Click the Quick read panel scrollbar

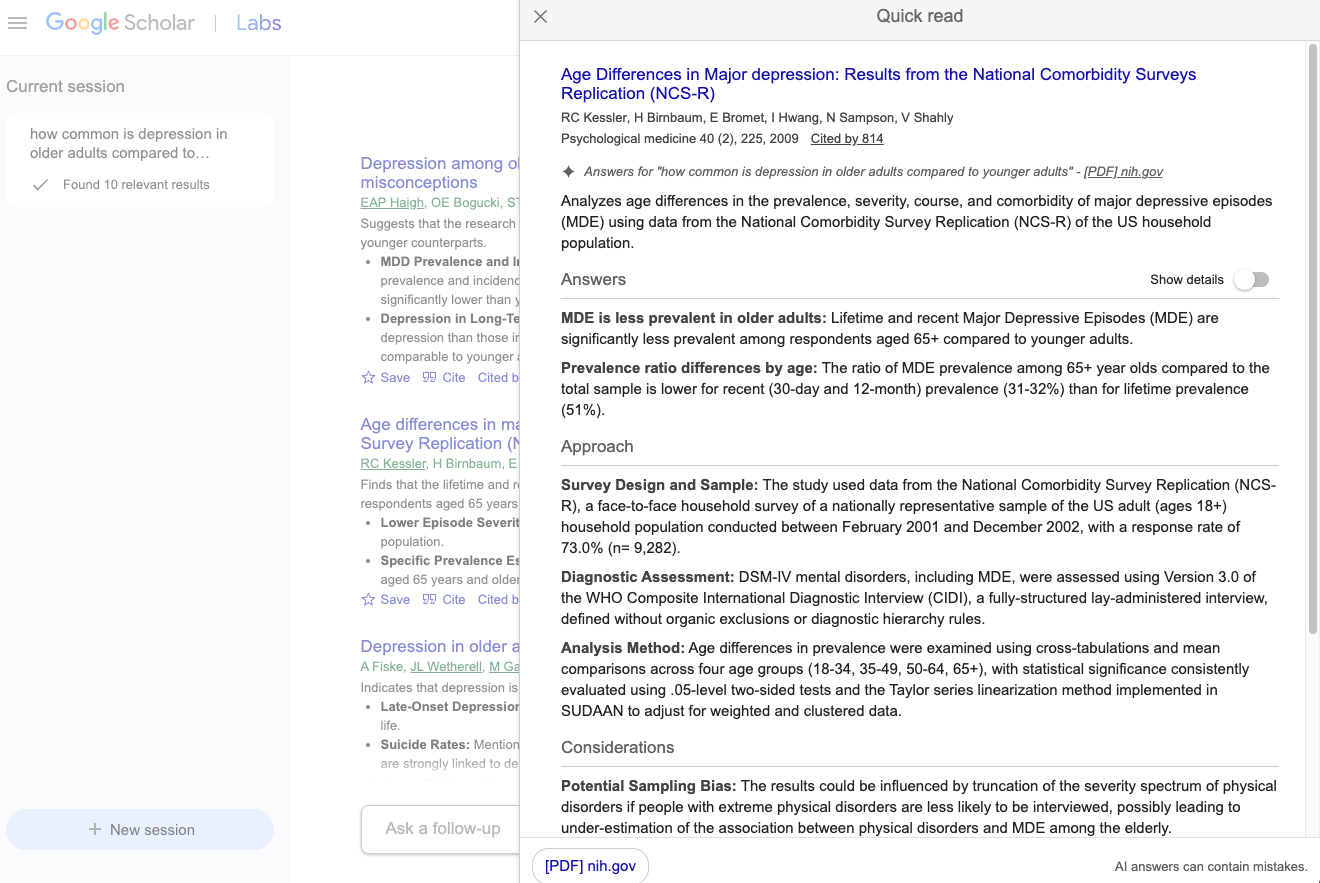(x=1313, y=340)
